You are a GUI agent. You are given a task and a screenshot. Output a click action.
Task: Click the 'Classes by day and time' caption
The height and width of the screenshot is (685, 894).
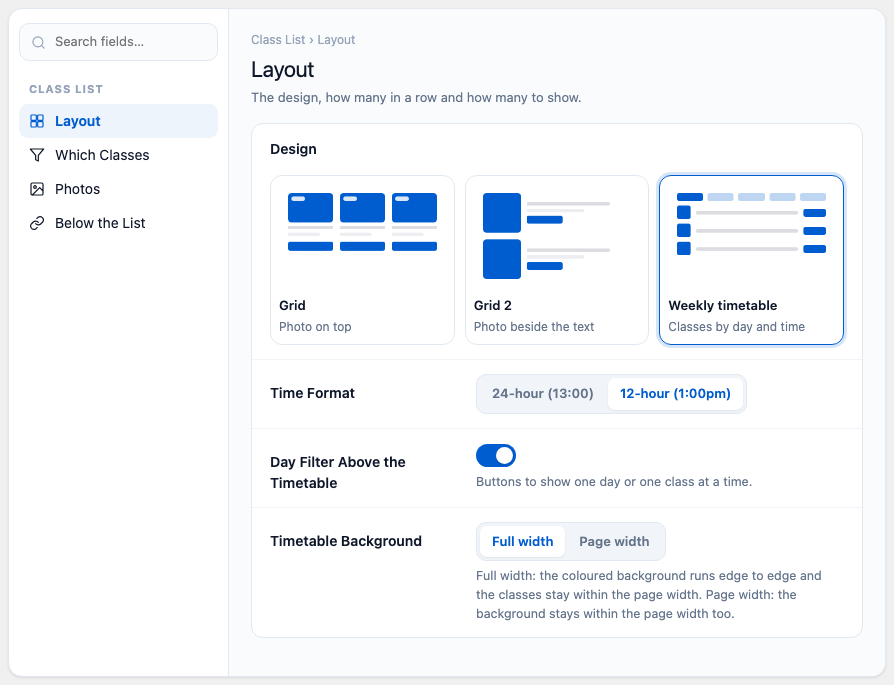pos(737,327)
